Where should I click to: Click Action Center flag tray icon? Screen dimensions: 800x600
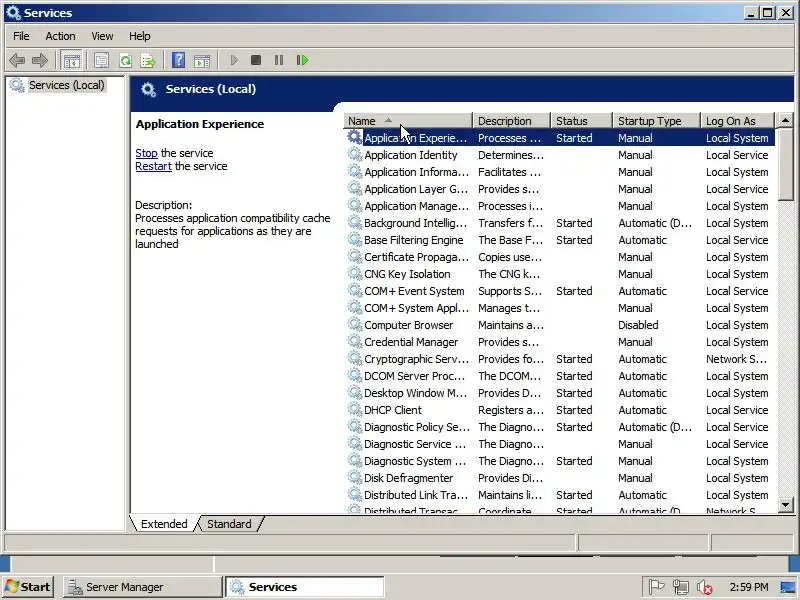[656, 587]
